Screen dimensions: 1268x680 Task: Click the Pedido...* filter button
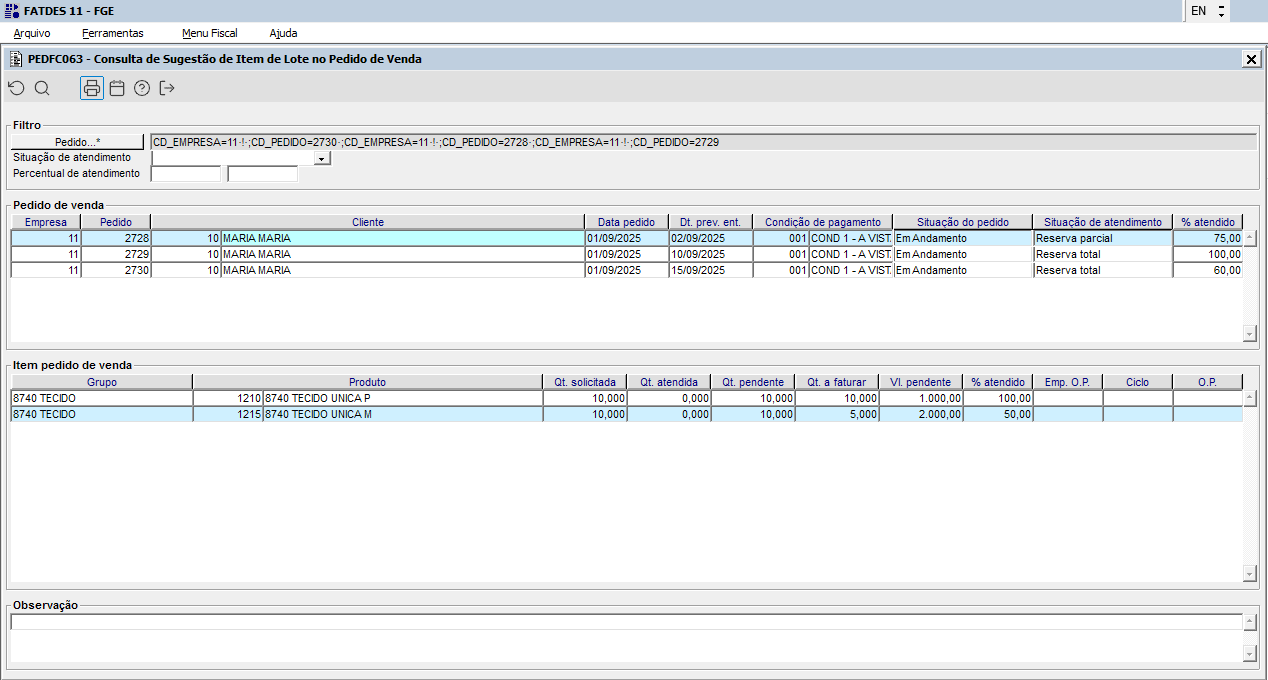point(78,142)
